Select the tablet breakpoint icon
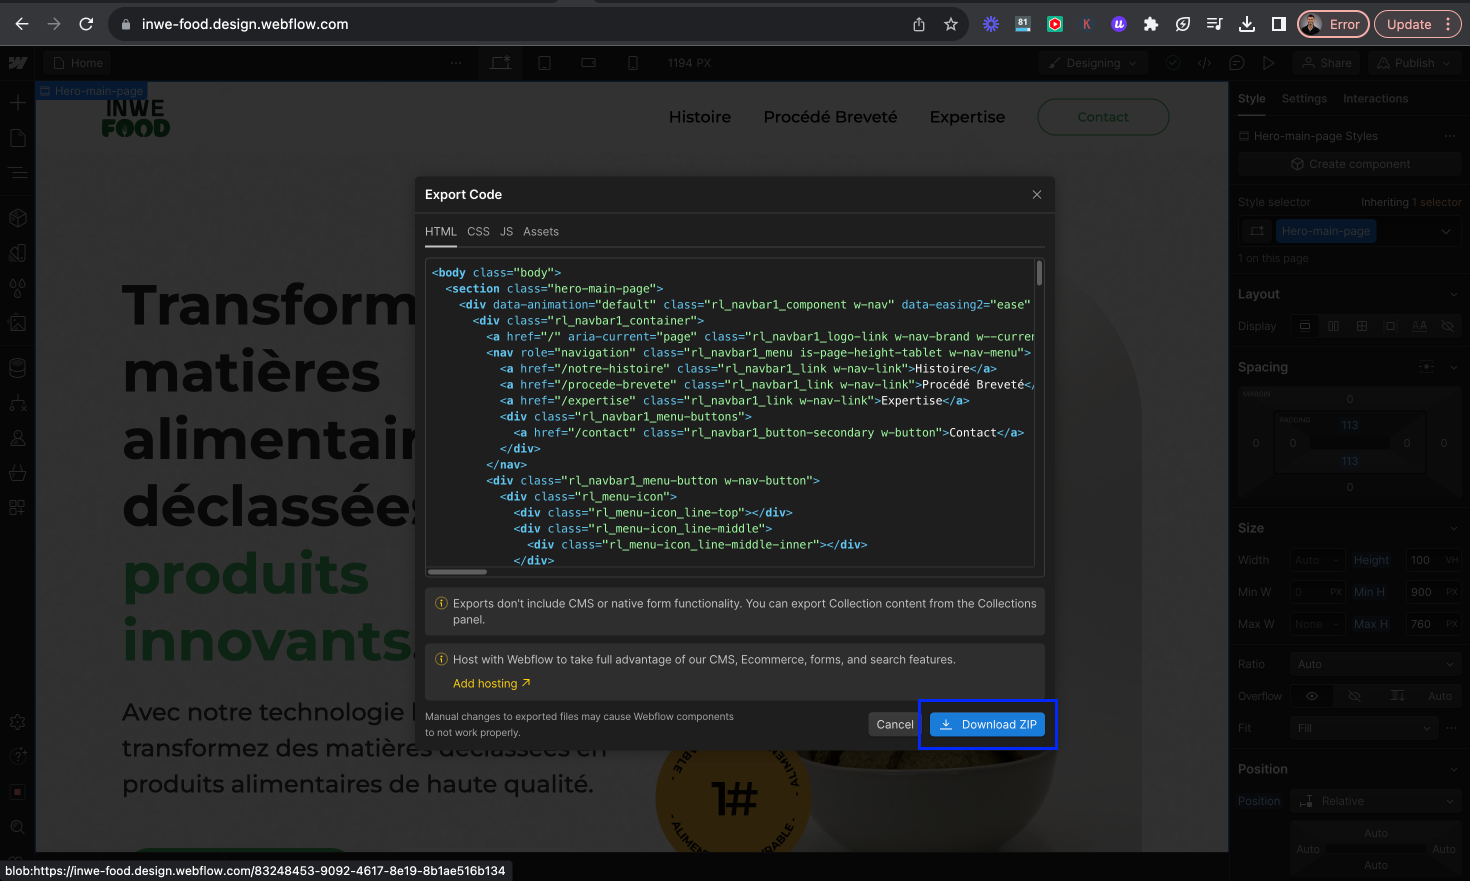 (545, 63)
